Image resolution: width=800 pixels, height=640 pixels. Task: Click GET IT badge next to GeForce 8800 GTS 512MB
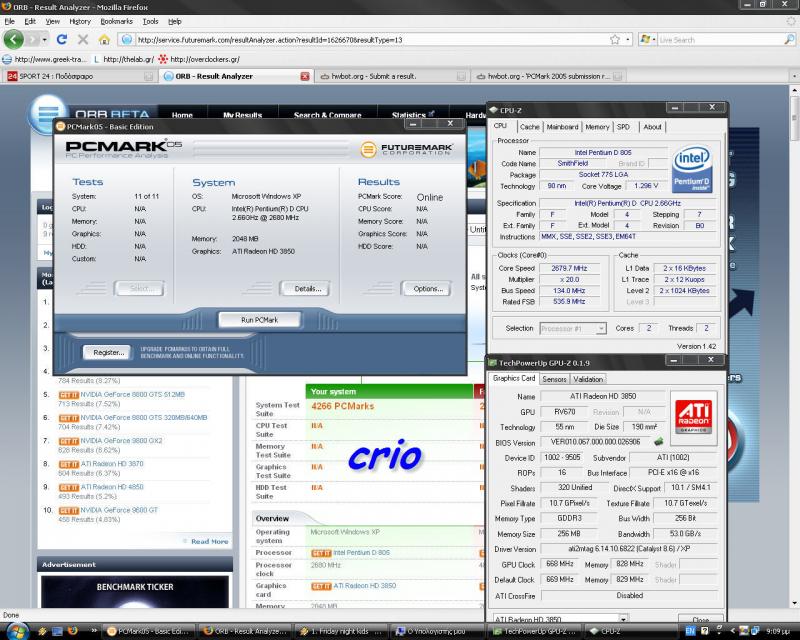coord(68,395)
